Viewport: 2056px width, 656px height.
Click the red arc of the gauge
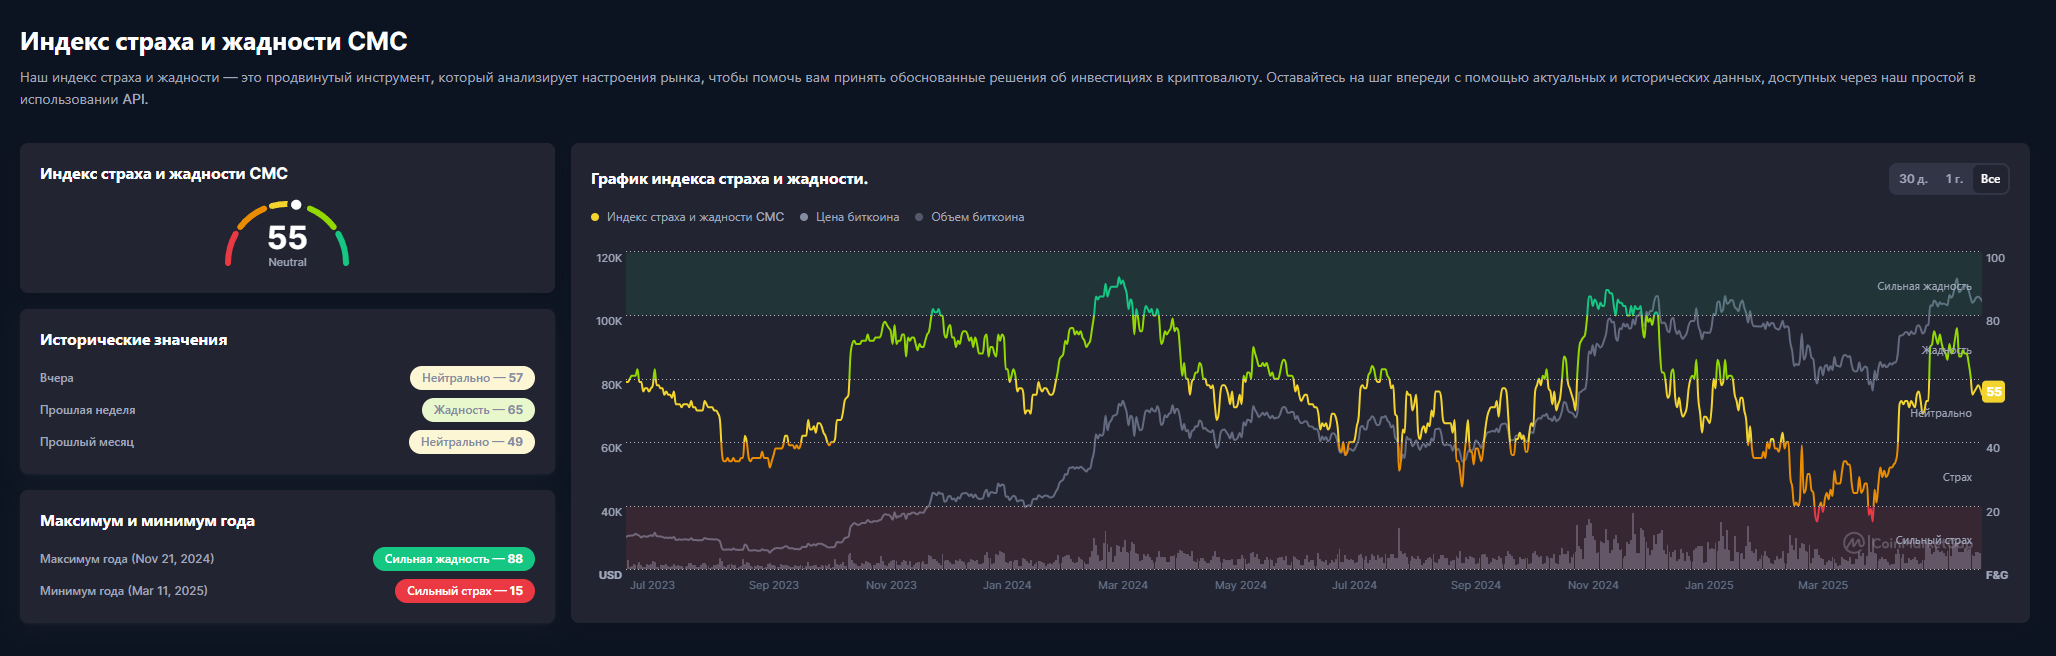tap(230, 248)
